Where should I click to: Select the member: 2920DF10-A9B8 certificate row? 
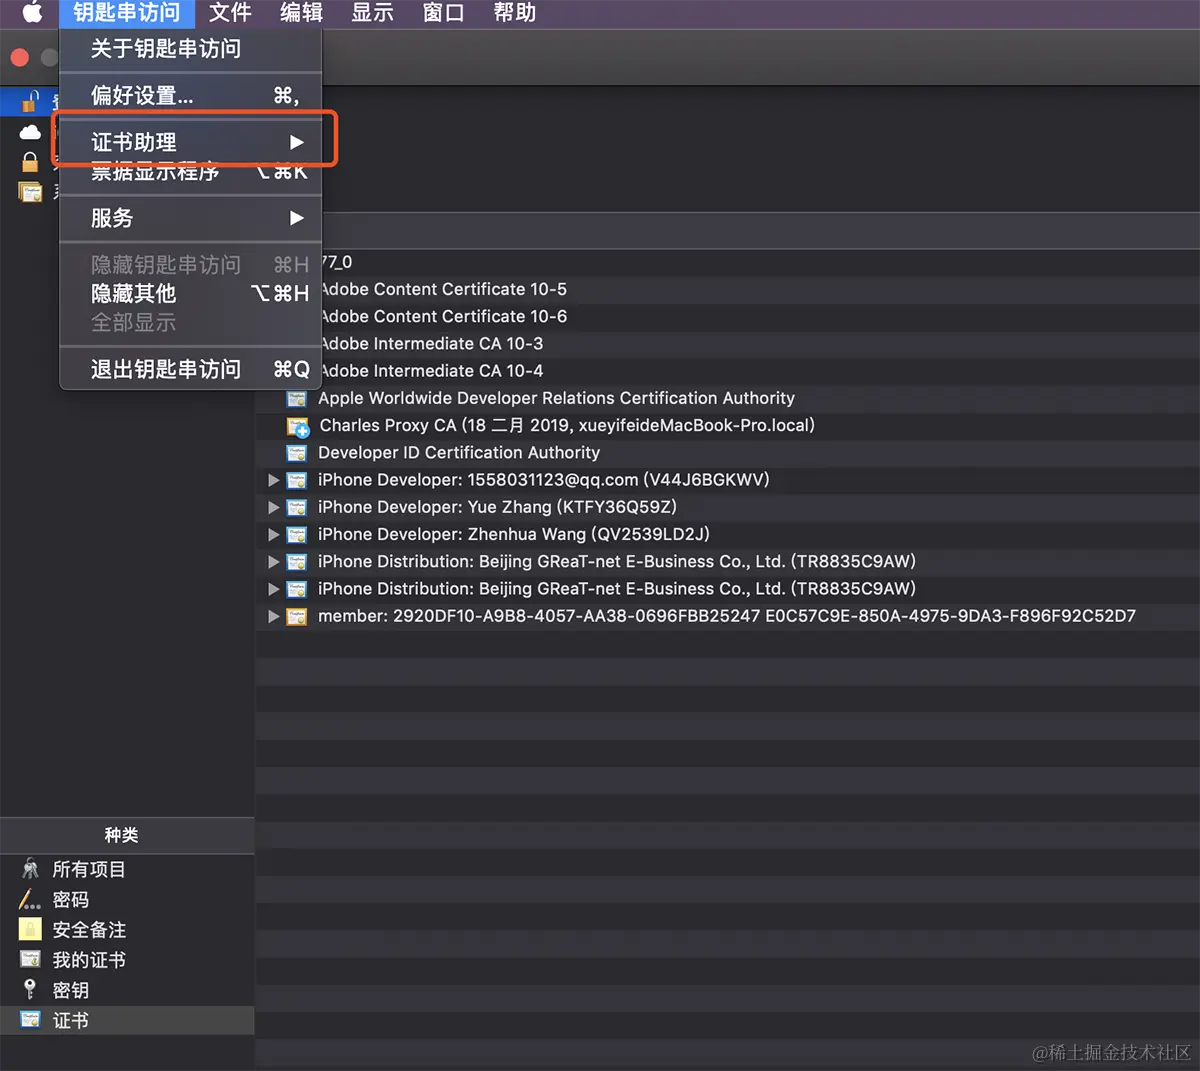coord(727,616)
